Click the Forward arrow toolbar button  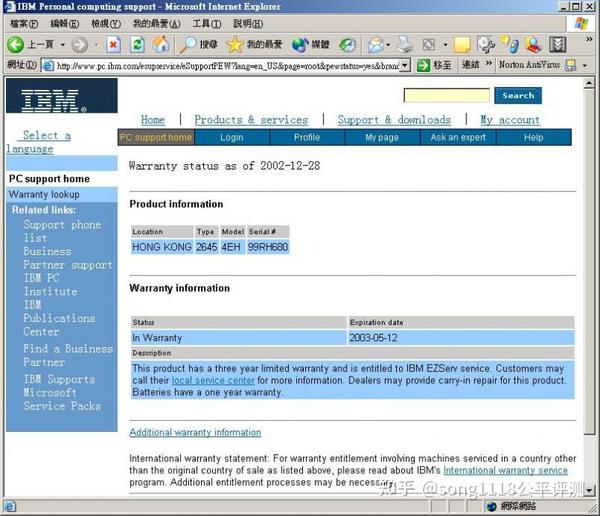tap(80, 45)
